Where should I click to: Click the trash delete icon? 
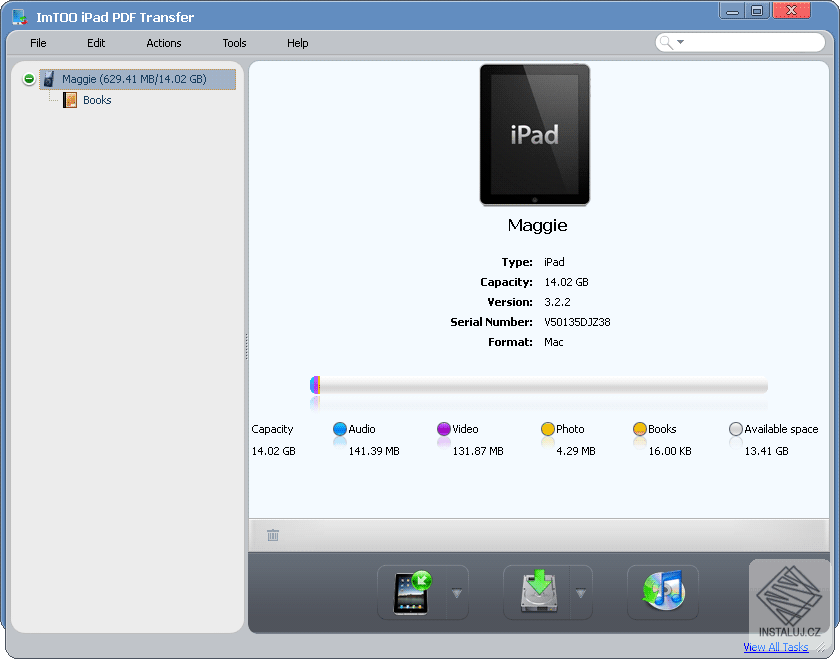tap(273, 535)
